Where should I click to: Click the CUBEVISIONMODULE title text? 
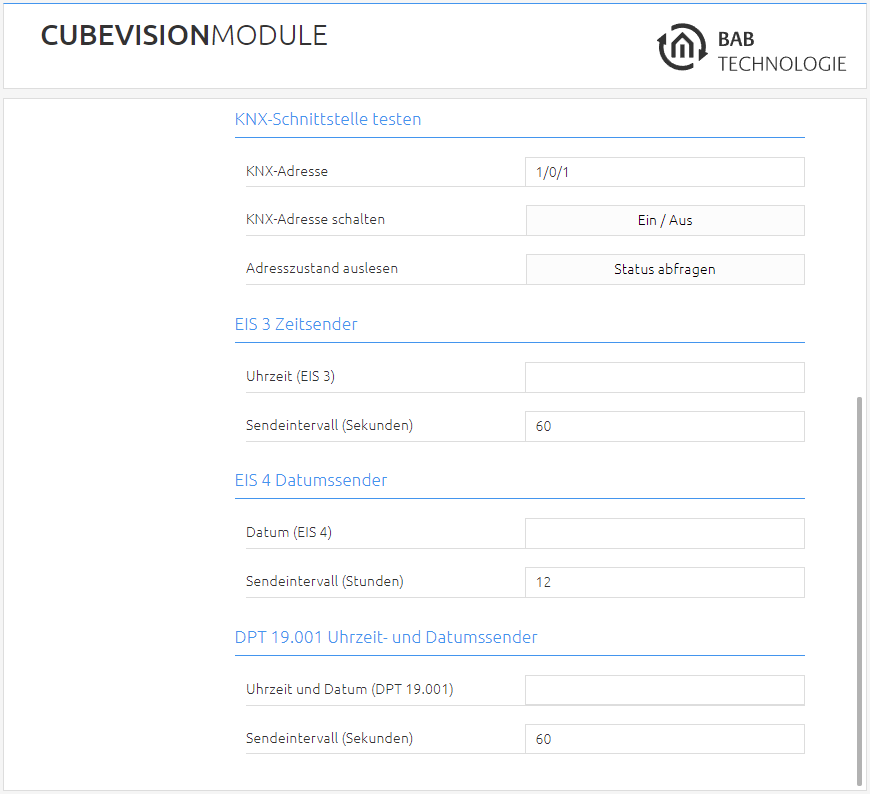(184, 36)
